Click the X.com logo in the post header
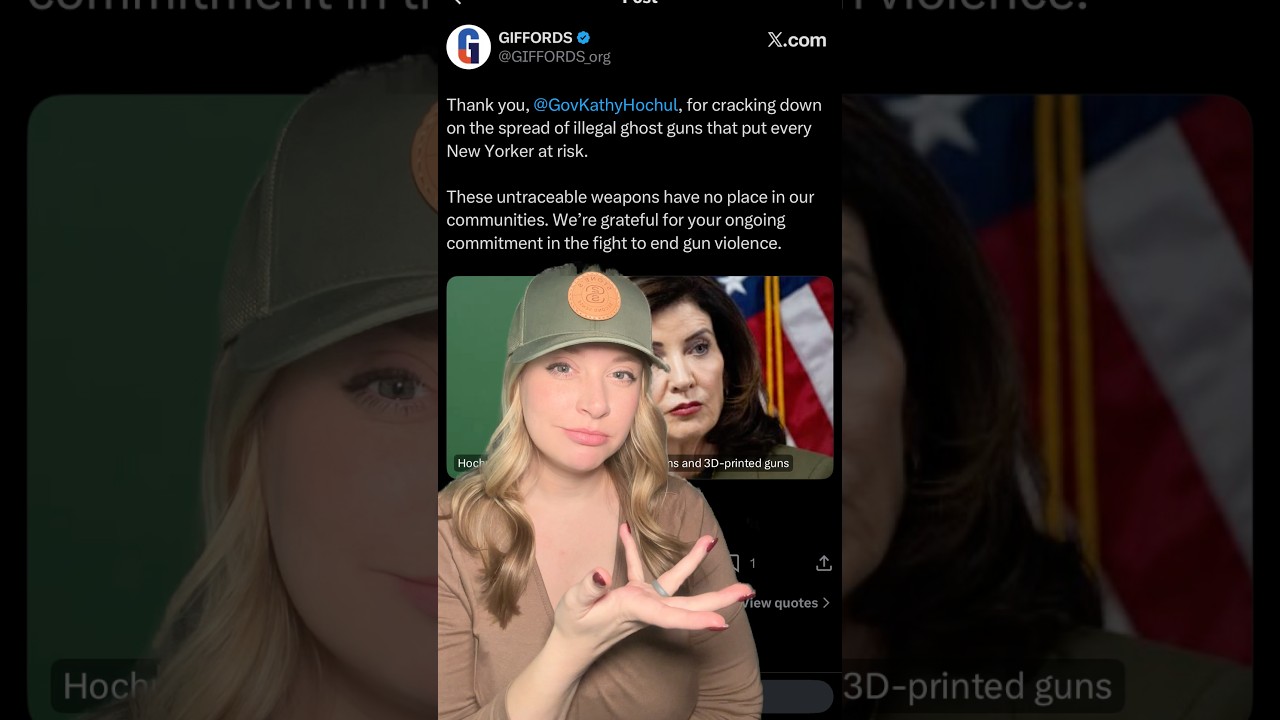This screenshot has width=1280, height=720. [x=797, y=40]
